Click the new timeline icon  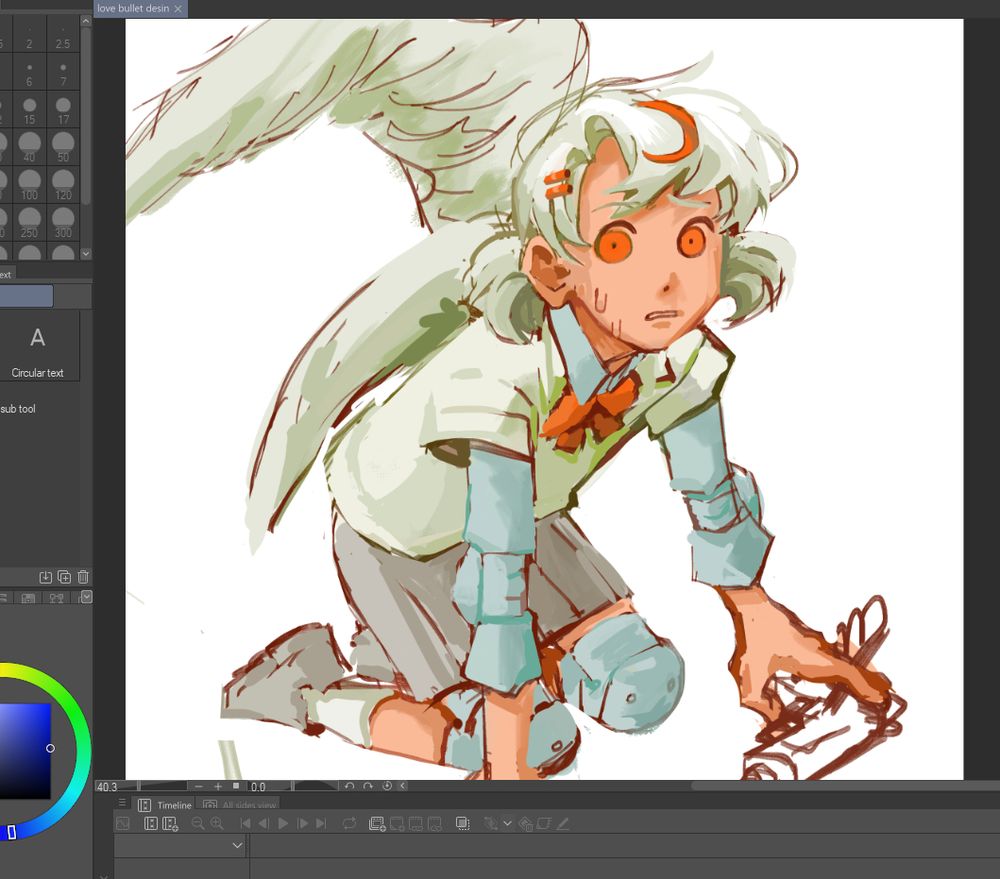[151, 824]
